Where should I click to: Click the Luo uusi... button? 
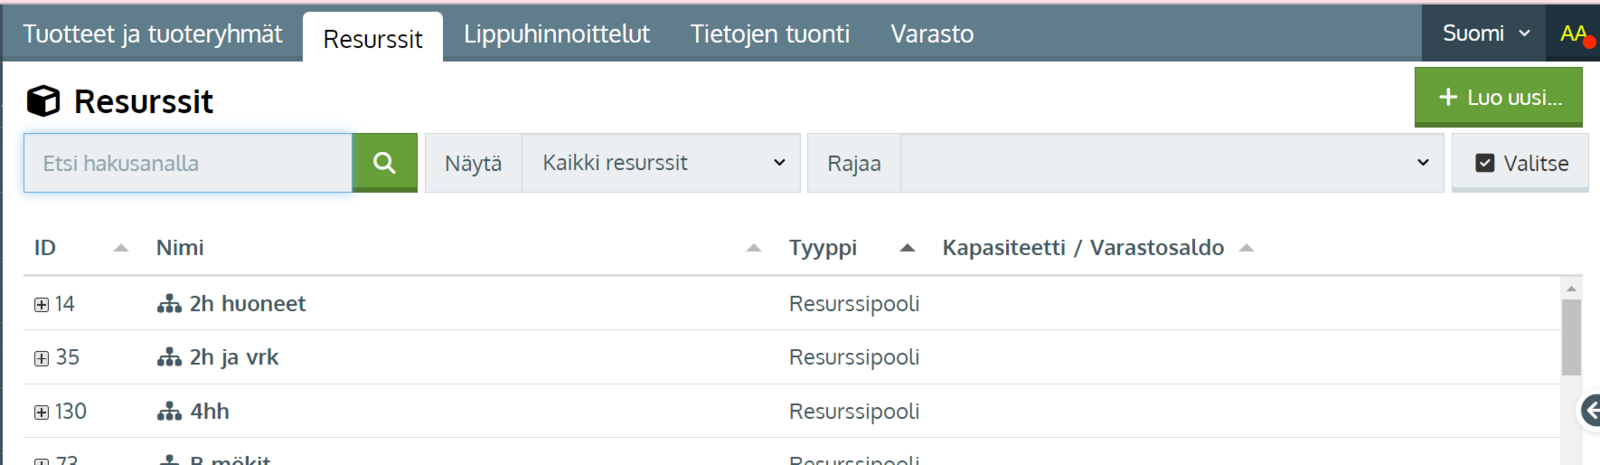click(1498, 97)
